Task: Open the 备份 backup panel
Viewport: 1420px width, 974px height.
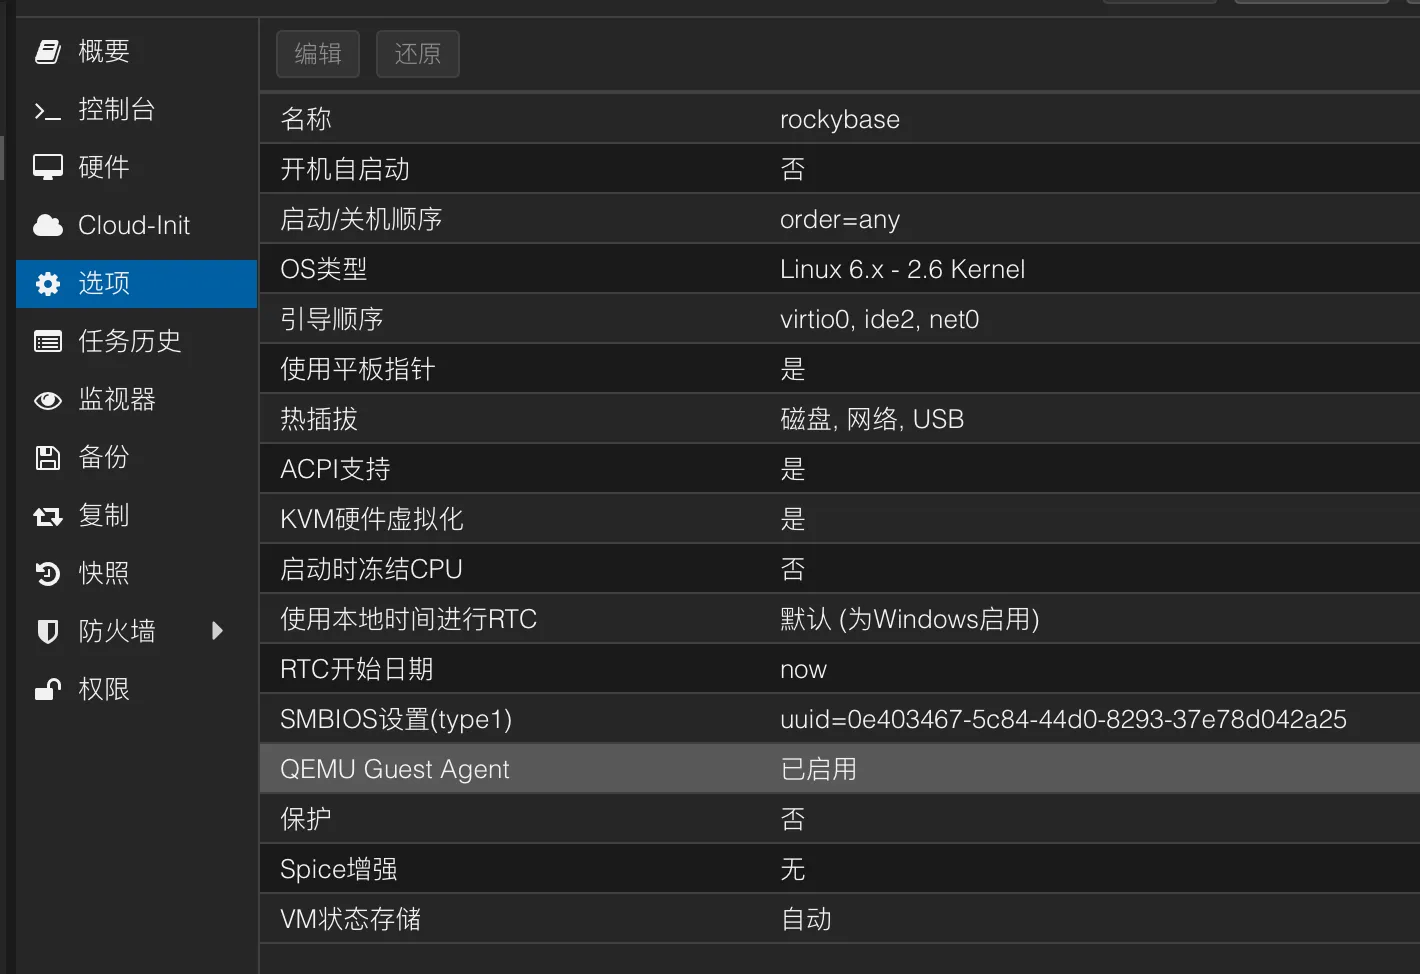Action: (x=103, y=457)
